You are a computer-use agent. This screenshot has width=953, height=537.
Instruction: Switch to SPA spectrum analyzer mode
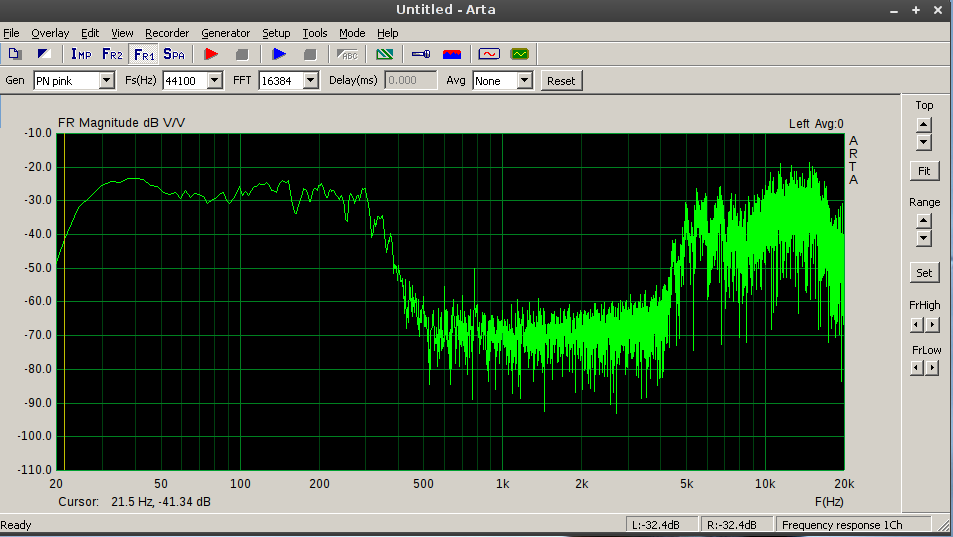(174, 54)
